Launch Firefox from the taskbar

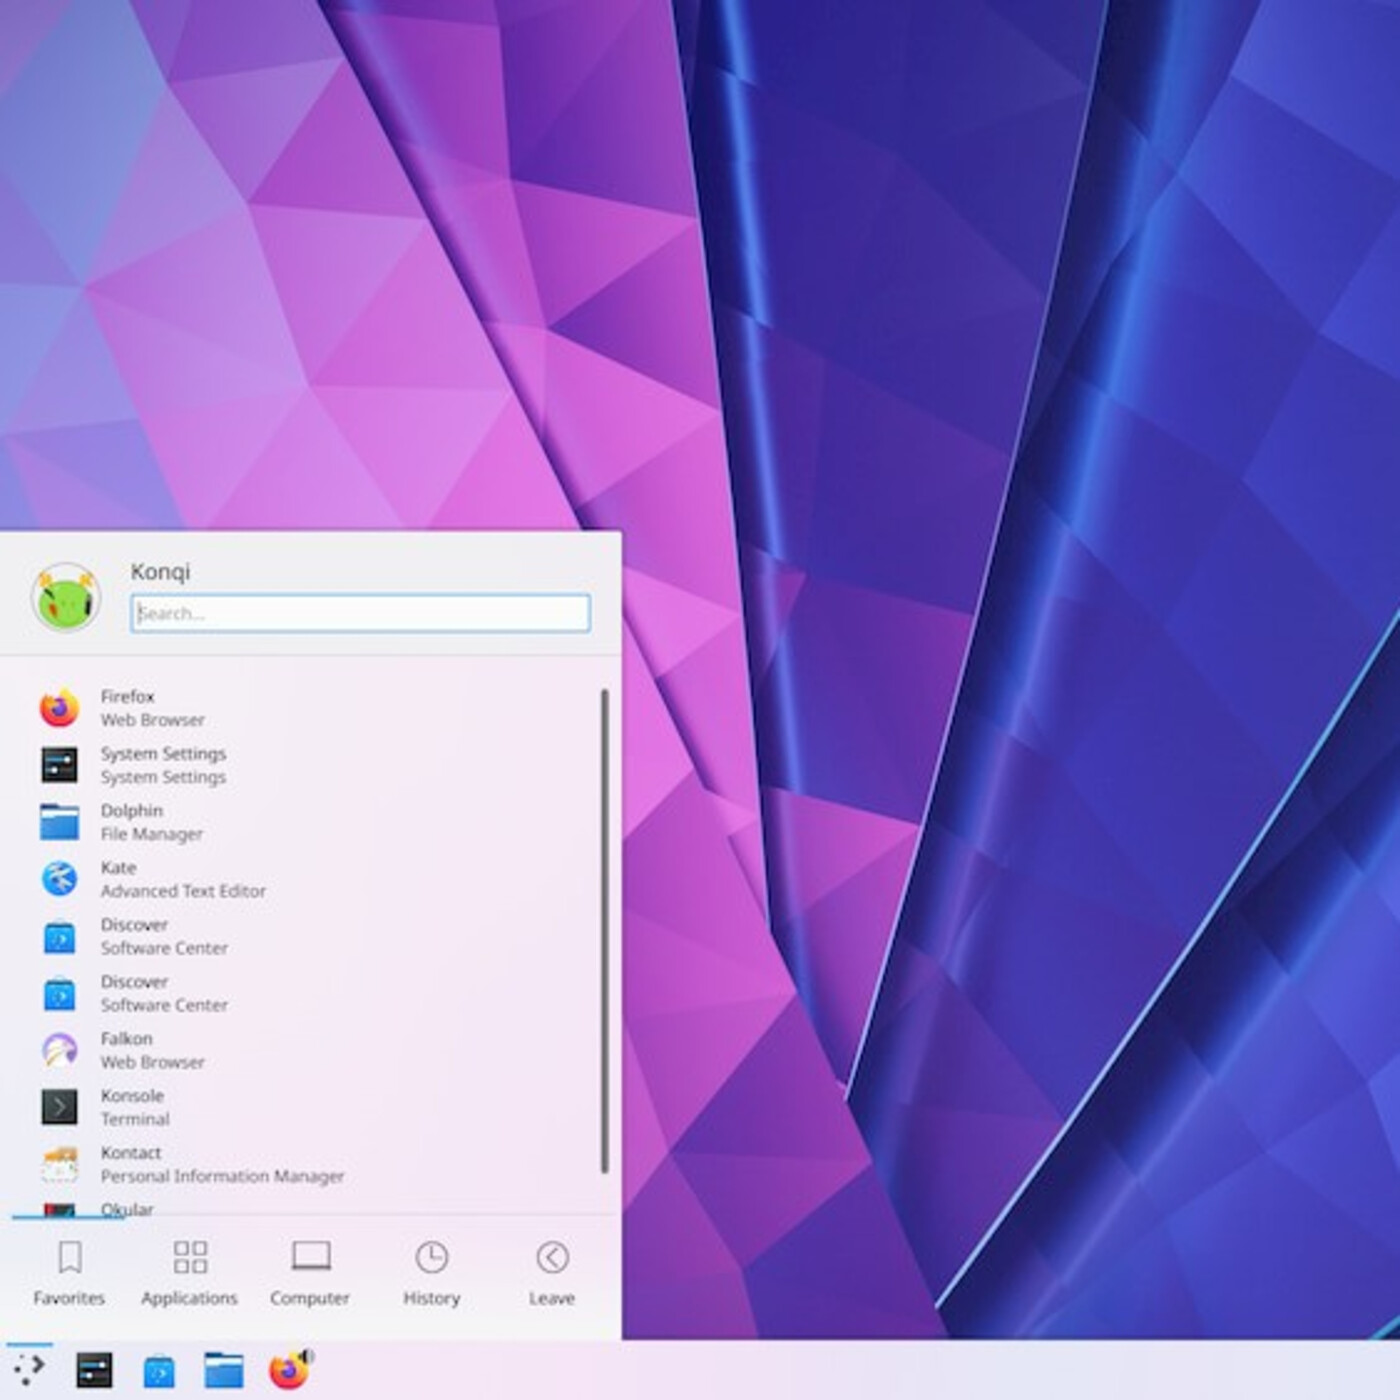289,1370
